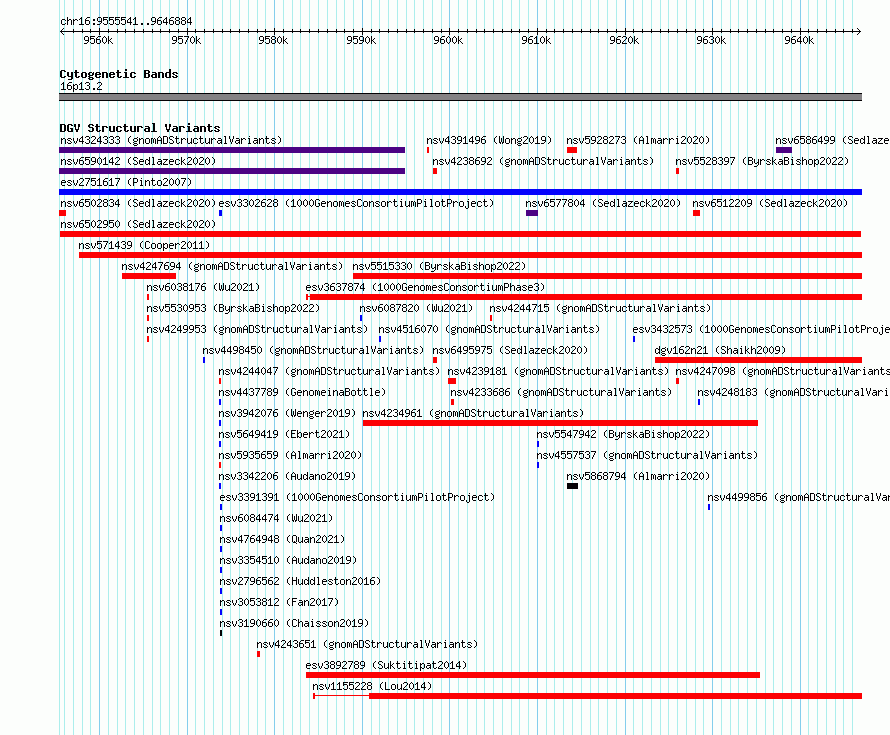Screen dimensions: 890x735
Task: Click the nsv2796562 Huddleston2016 label
Action: click(x=300, y=581)
